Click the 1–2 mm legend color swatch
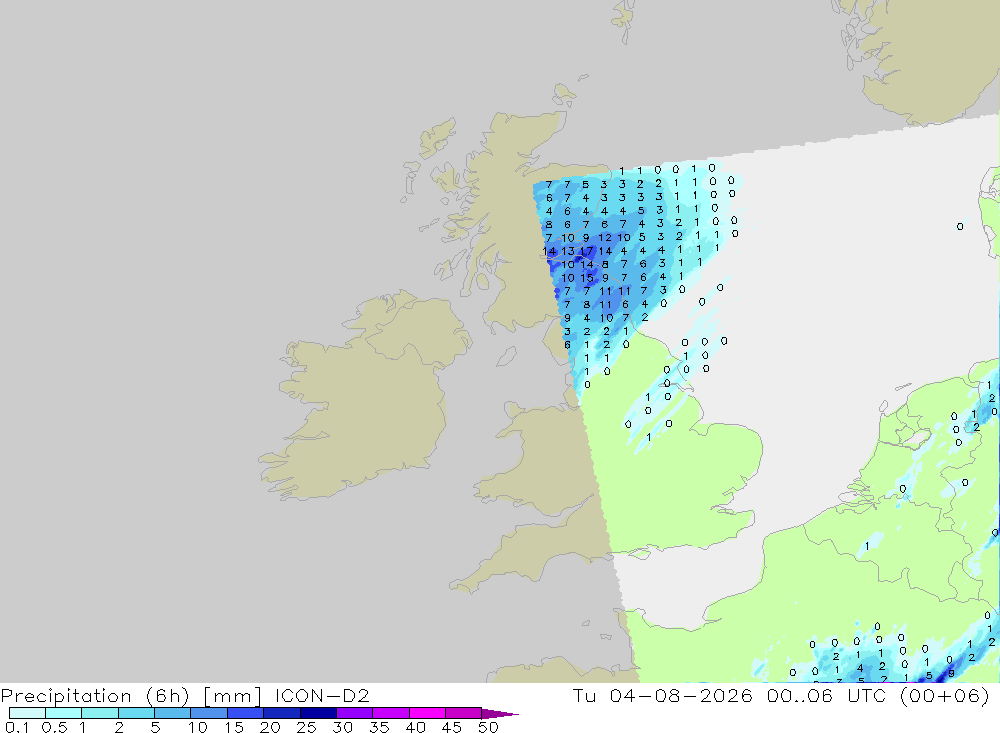 99,713
